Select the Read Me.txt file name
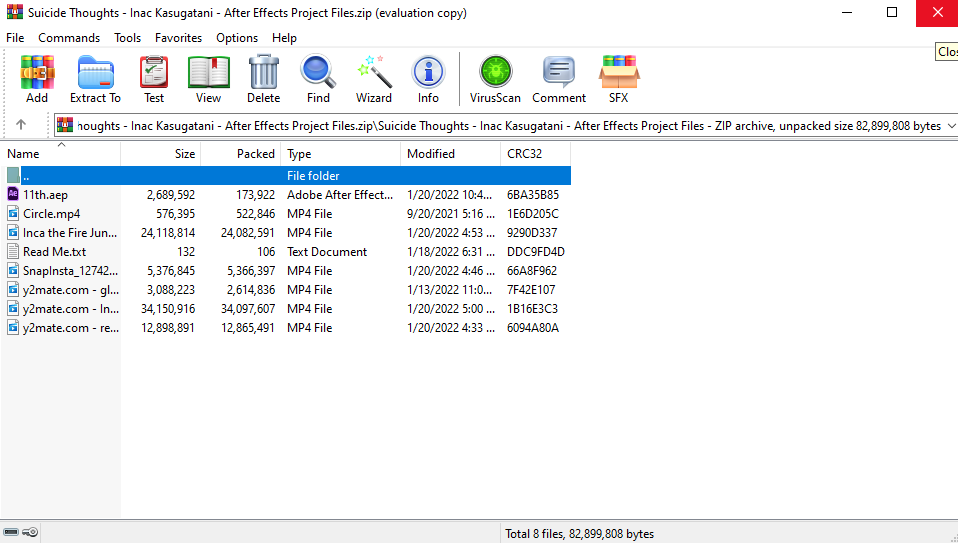 (54, 252)
